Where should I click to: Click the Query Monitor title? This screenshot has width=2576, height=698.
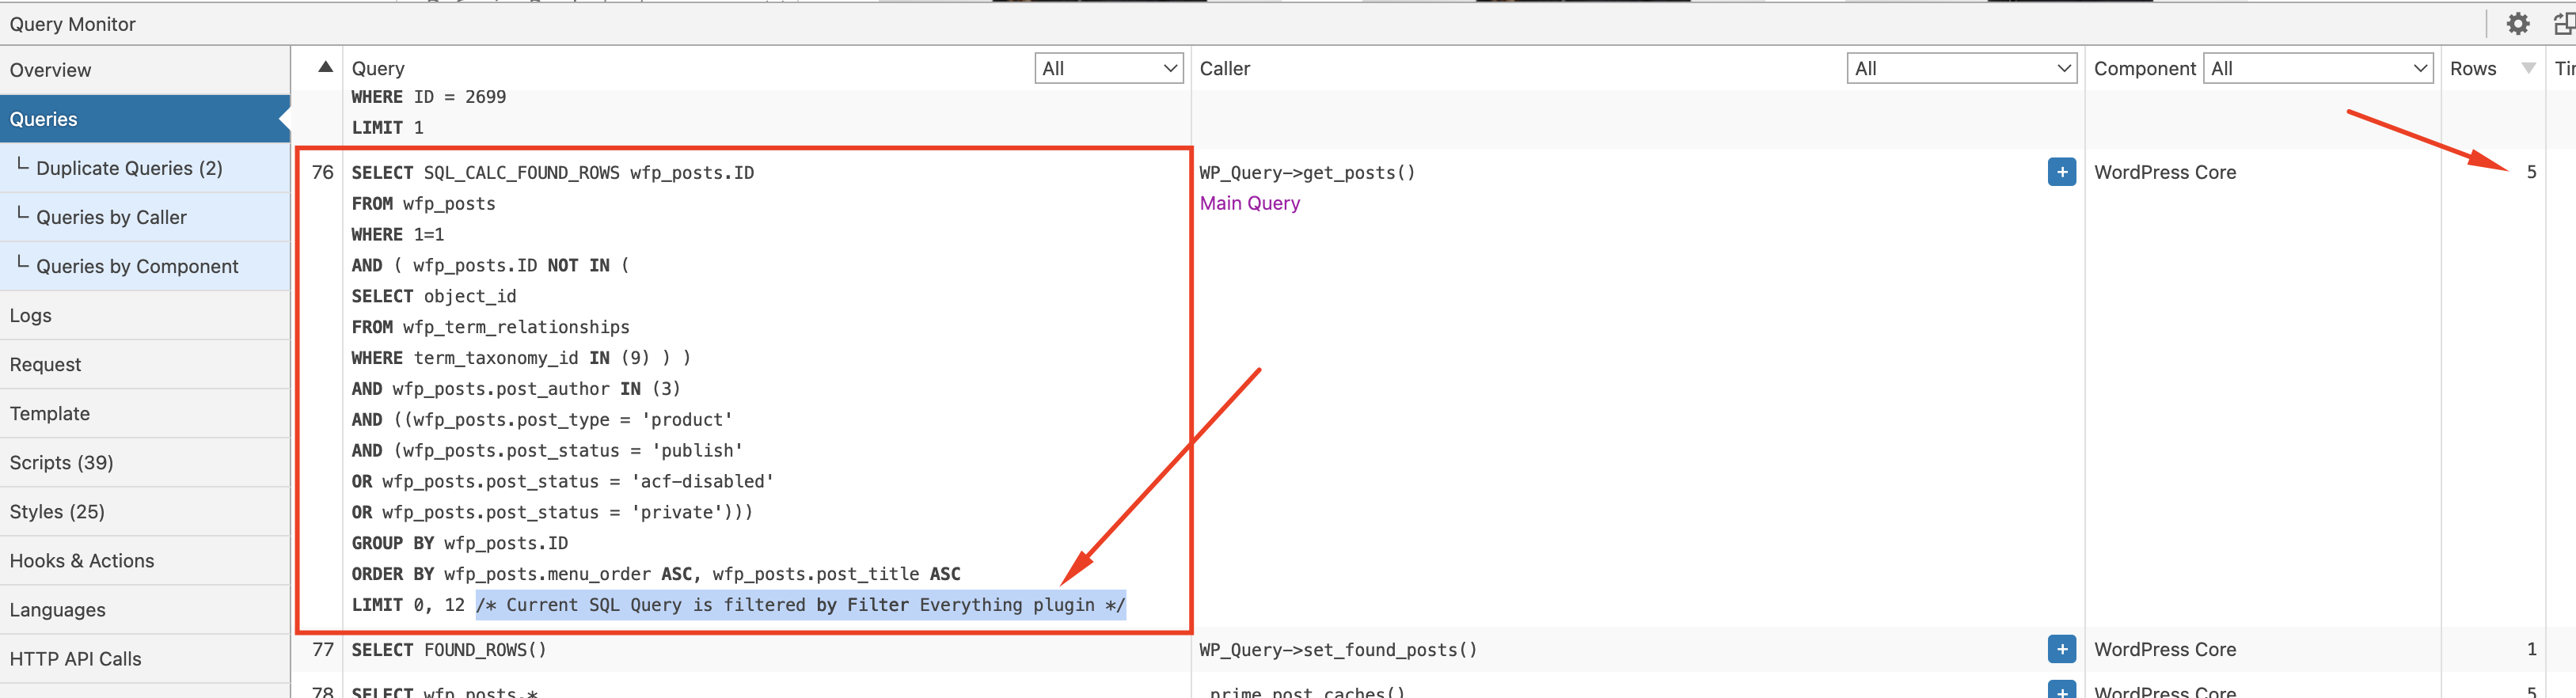(72, 24)
